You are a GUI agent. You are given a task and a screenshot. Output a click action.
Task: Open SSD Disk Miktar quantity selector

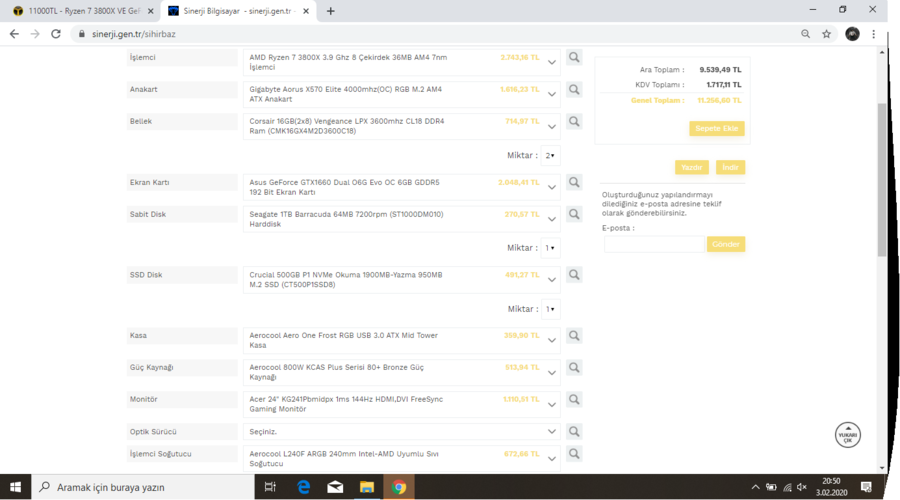[550, 309]
